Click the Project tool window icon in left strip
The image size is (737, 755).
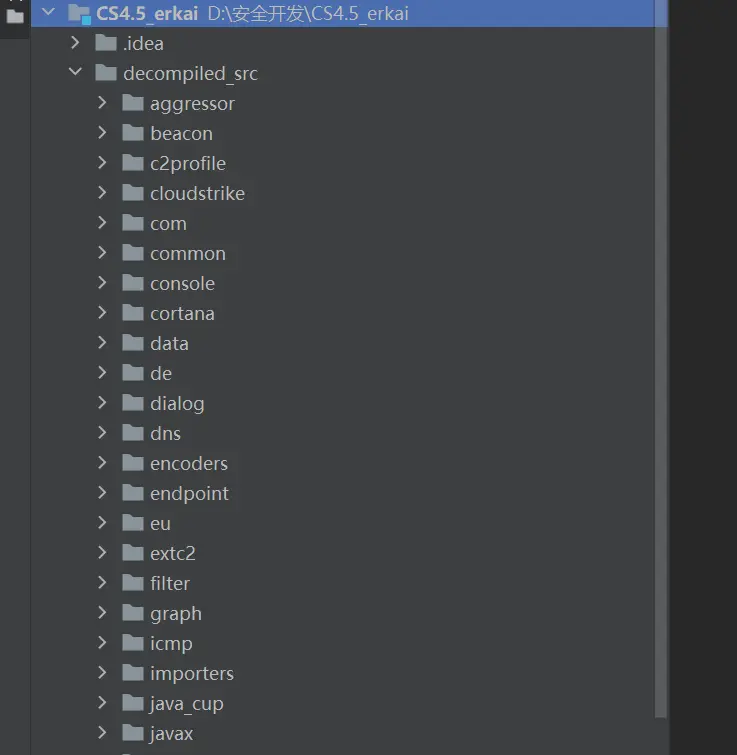tap(14, 14)
